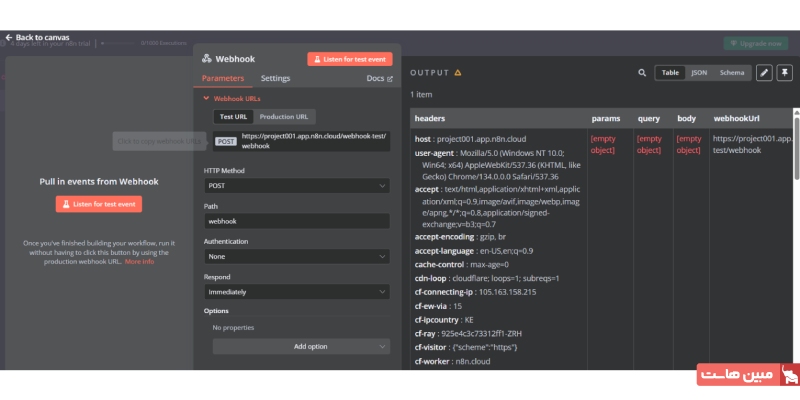Image resolution: width=800 pixels, height=400 pixels.
Task: Click the cf-ray header entry
Action: [x=468, y=334]
